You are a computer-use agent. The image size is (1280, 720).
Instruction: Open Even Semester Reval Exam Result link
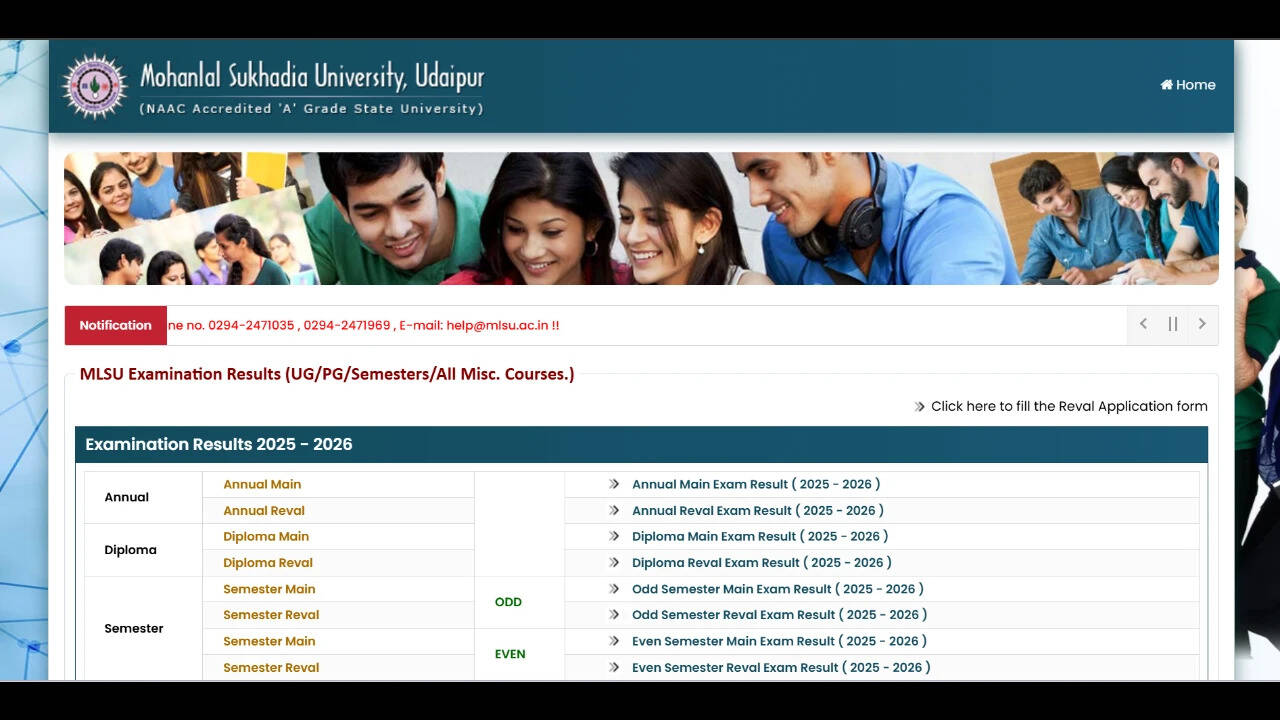coord(781,667)
